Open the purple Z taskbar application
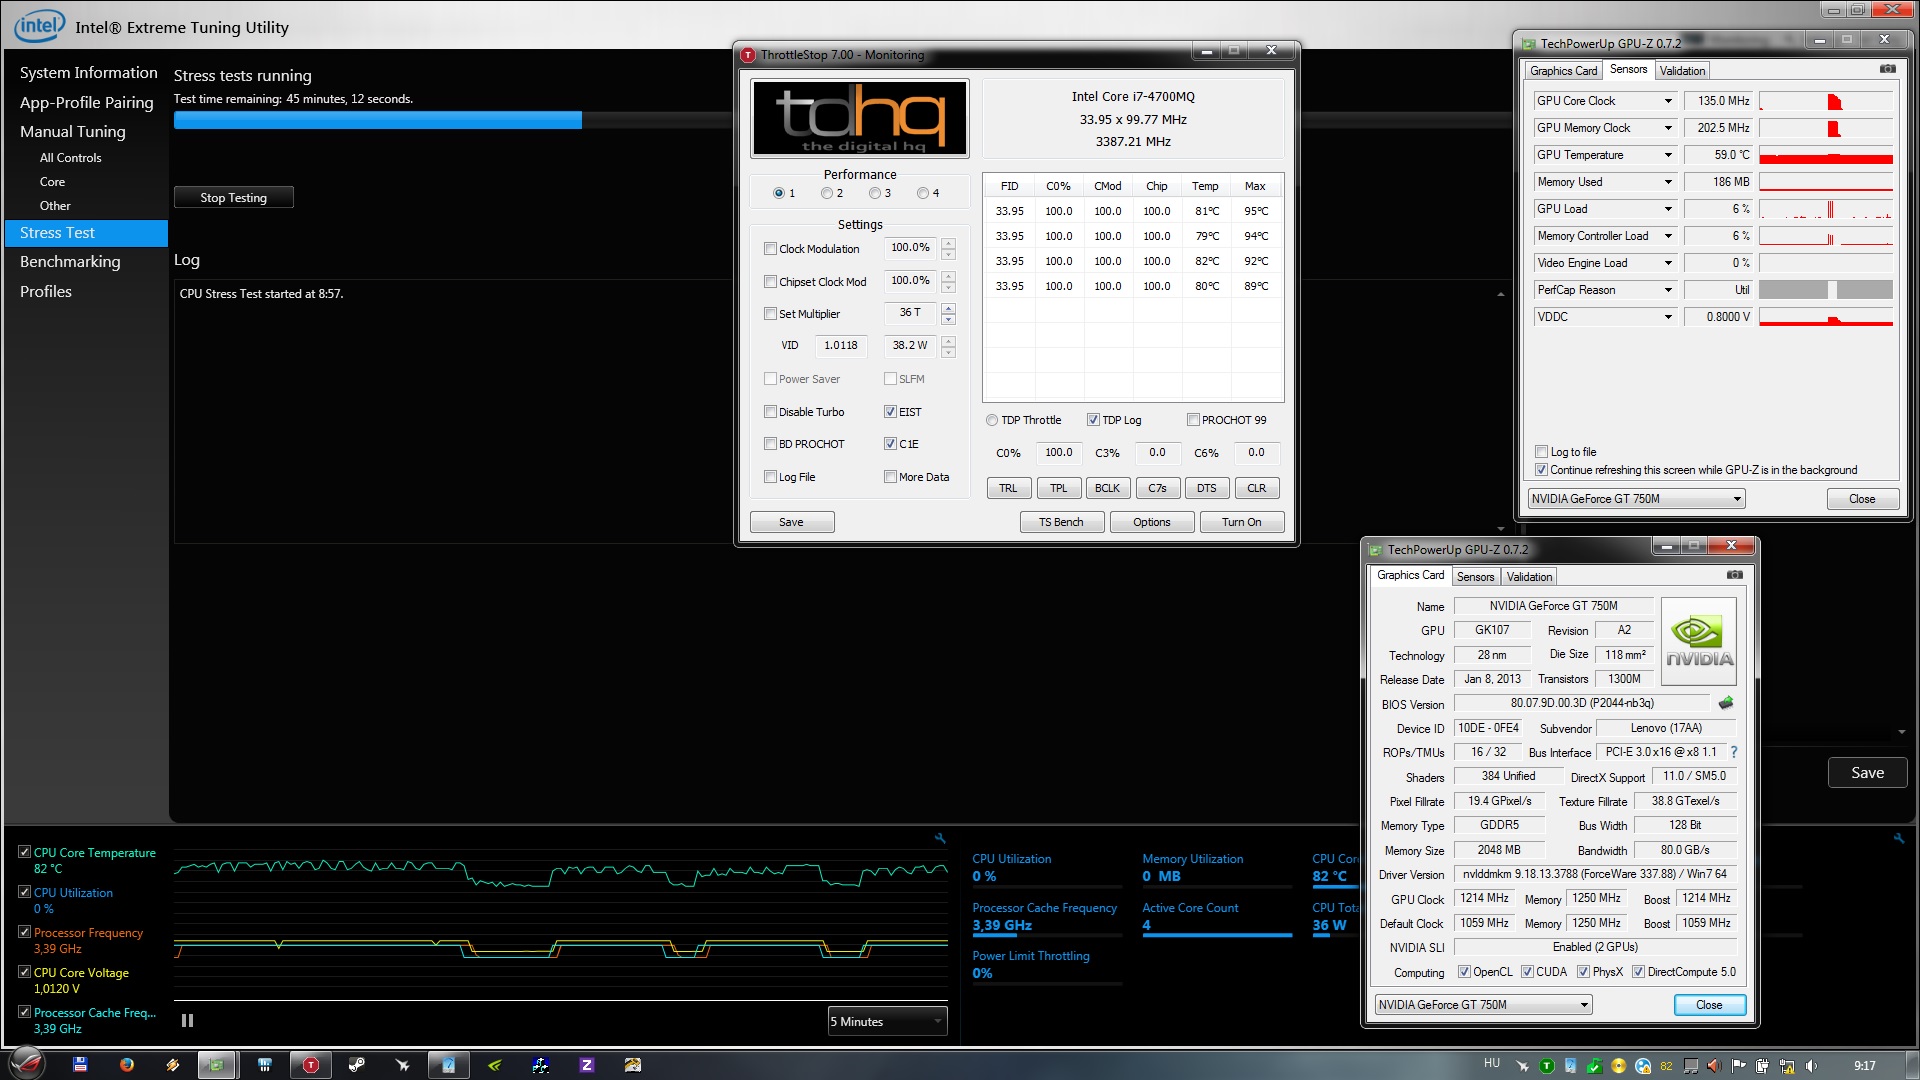Image resolution: width=1920 pixels, height=1080 pixels. tap(587, 1065)
